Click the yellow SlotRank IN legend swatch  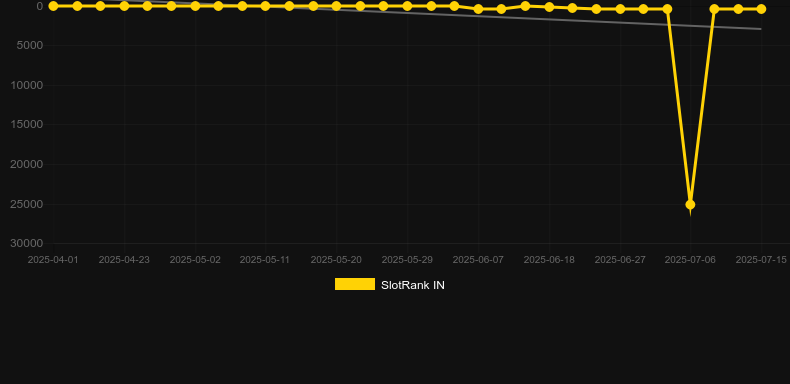(x=355, y=284)
